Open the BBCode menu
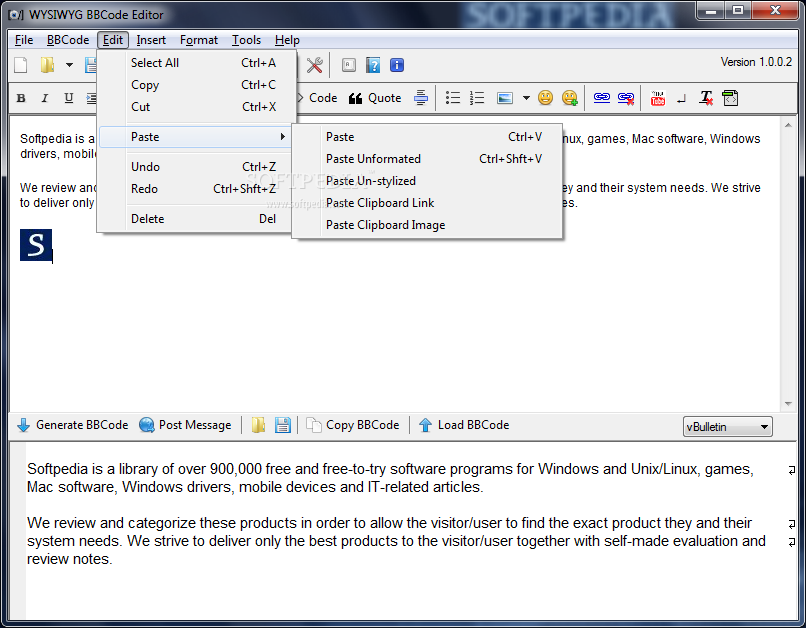This screenshot has height=628, width=806. 68,40
